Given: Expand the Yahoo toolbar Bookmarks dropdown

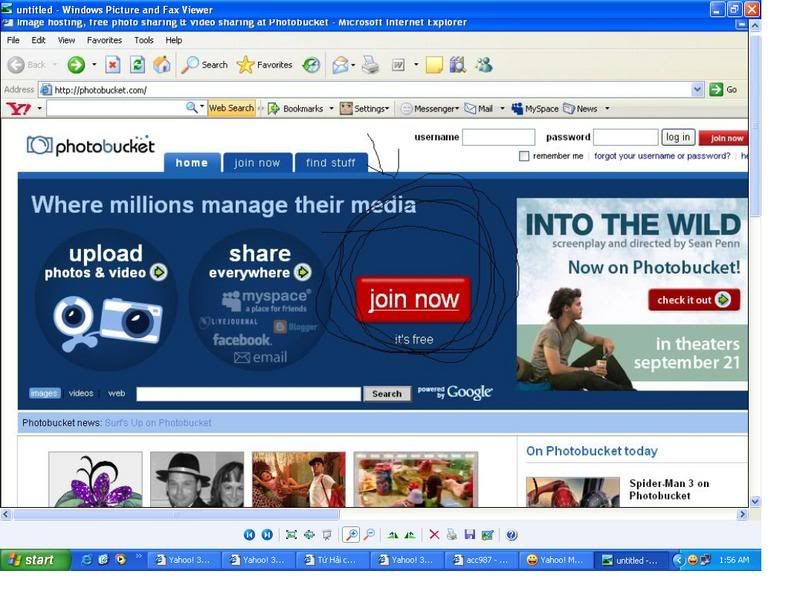Looking at the screenshot, I should 332,109.
